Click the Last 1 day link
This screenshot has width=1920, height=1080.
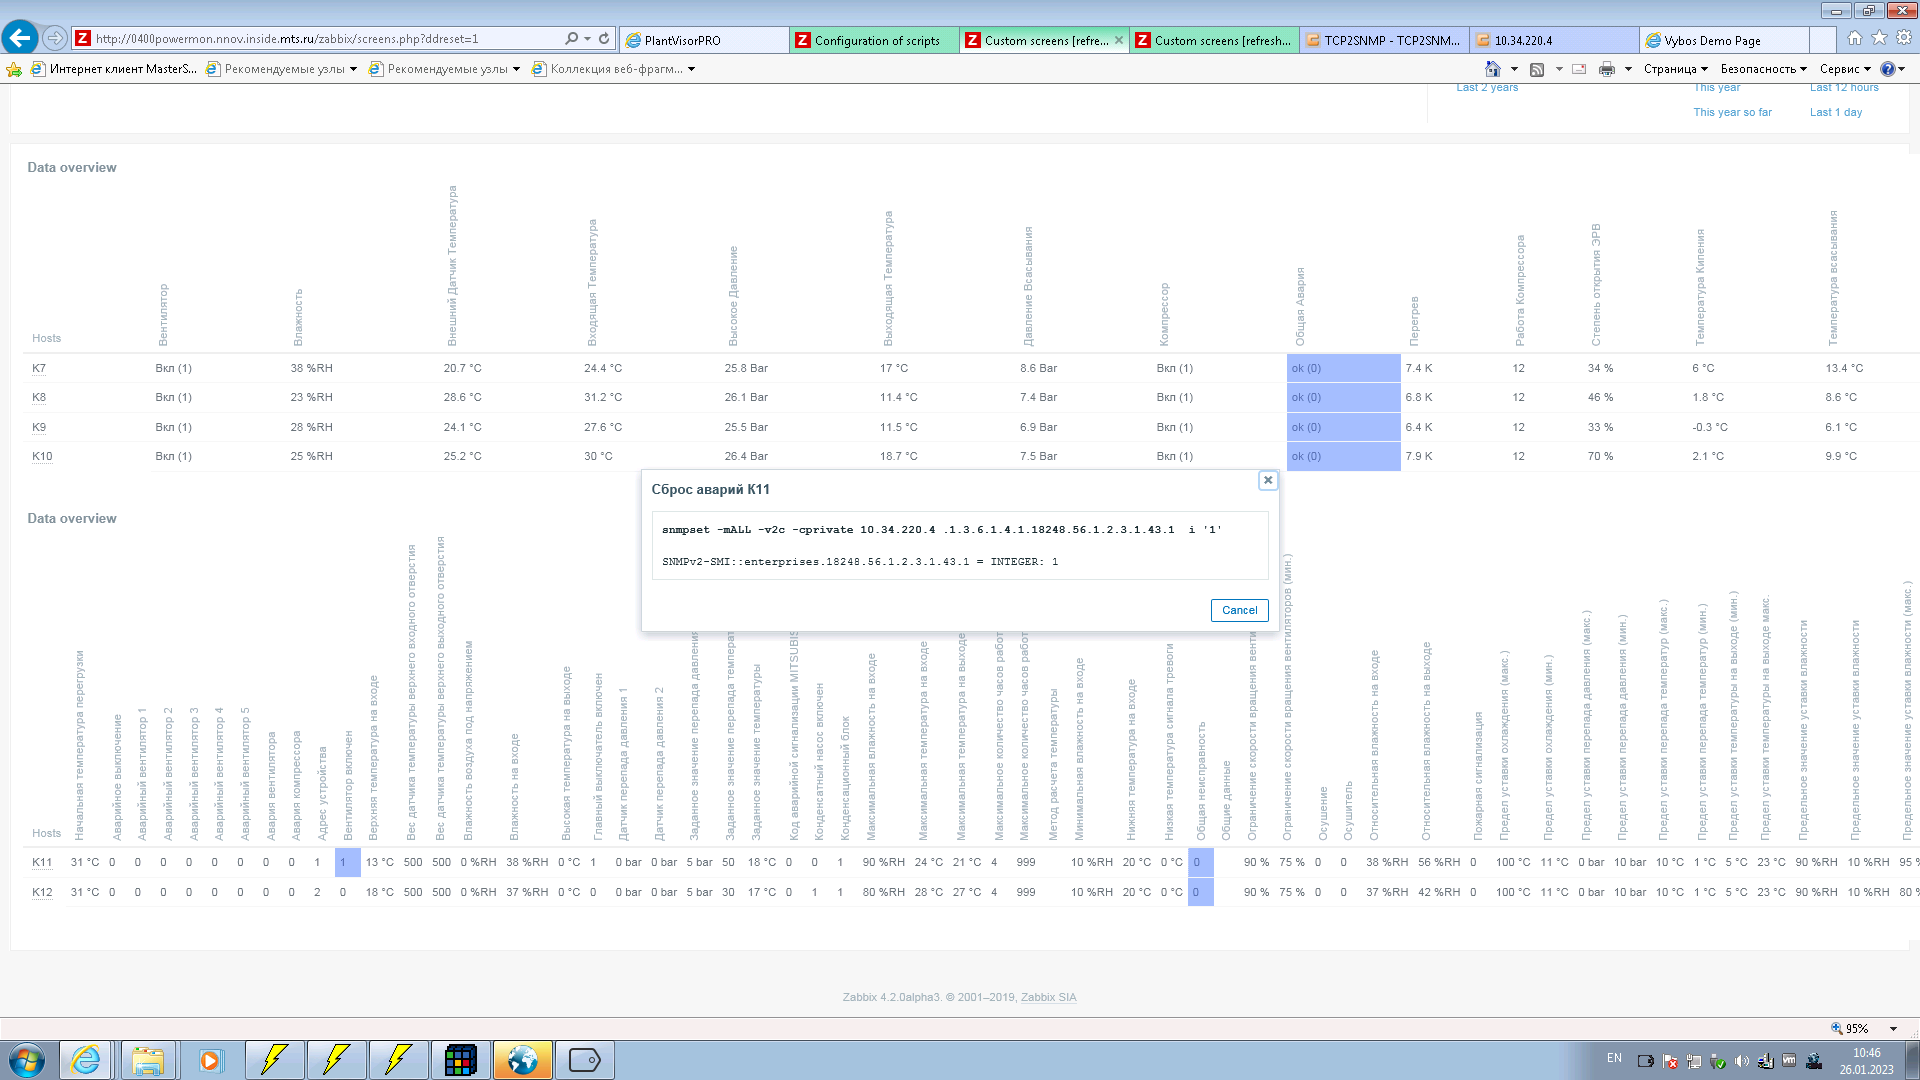pos(1835,112)
